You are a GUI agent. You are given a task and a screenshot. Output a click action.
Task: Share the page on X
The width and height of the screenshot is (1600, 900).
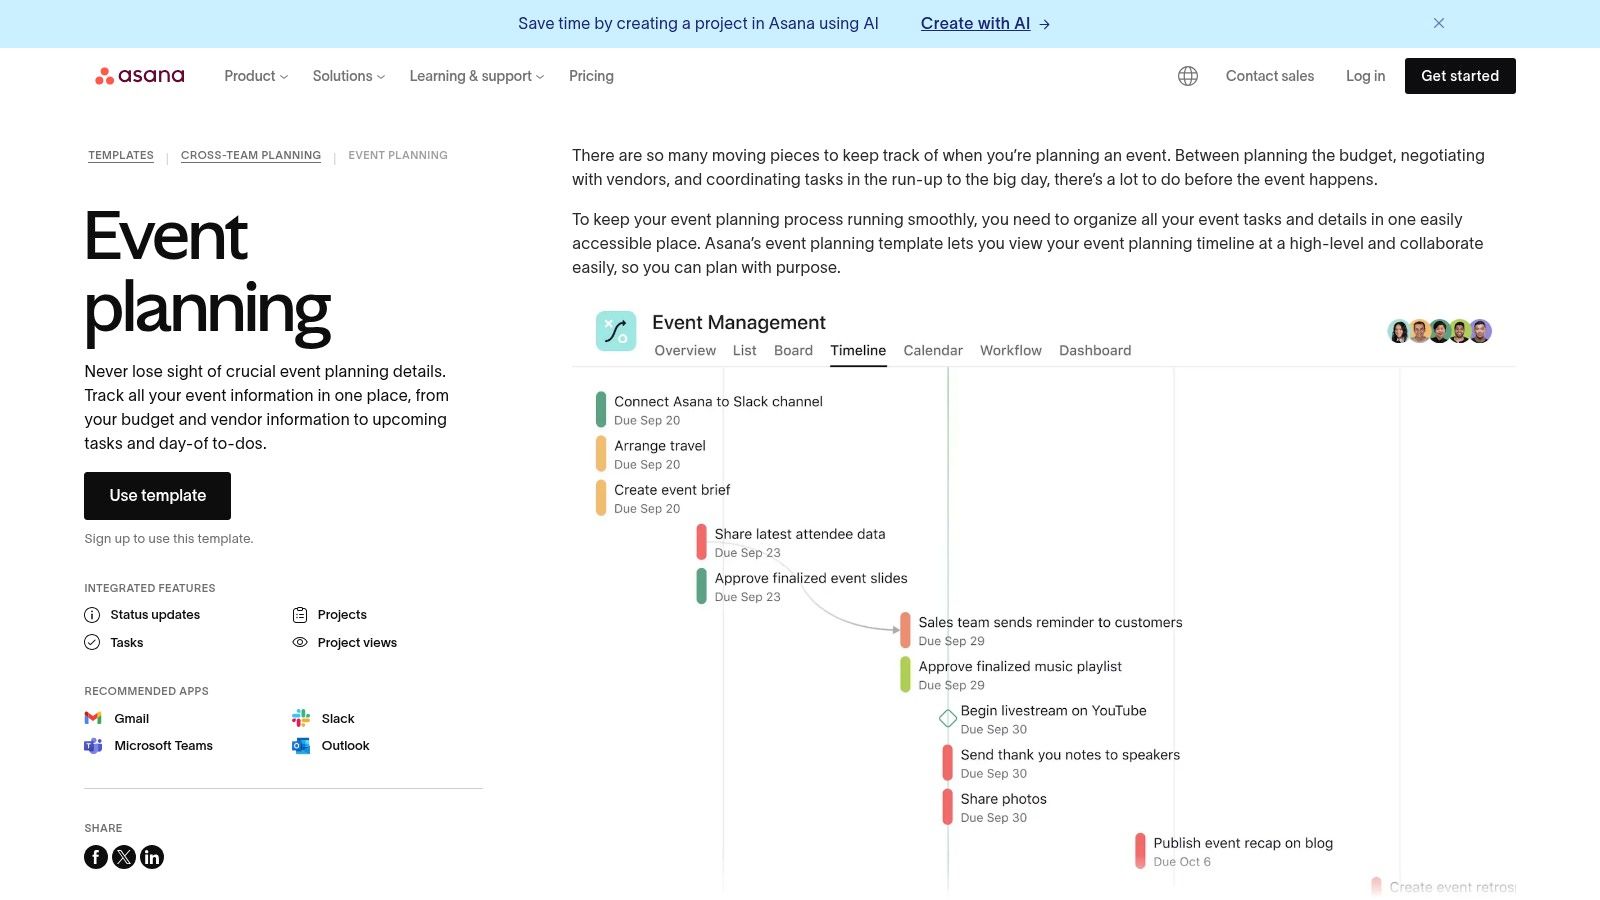pos(123,857)
